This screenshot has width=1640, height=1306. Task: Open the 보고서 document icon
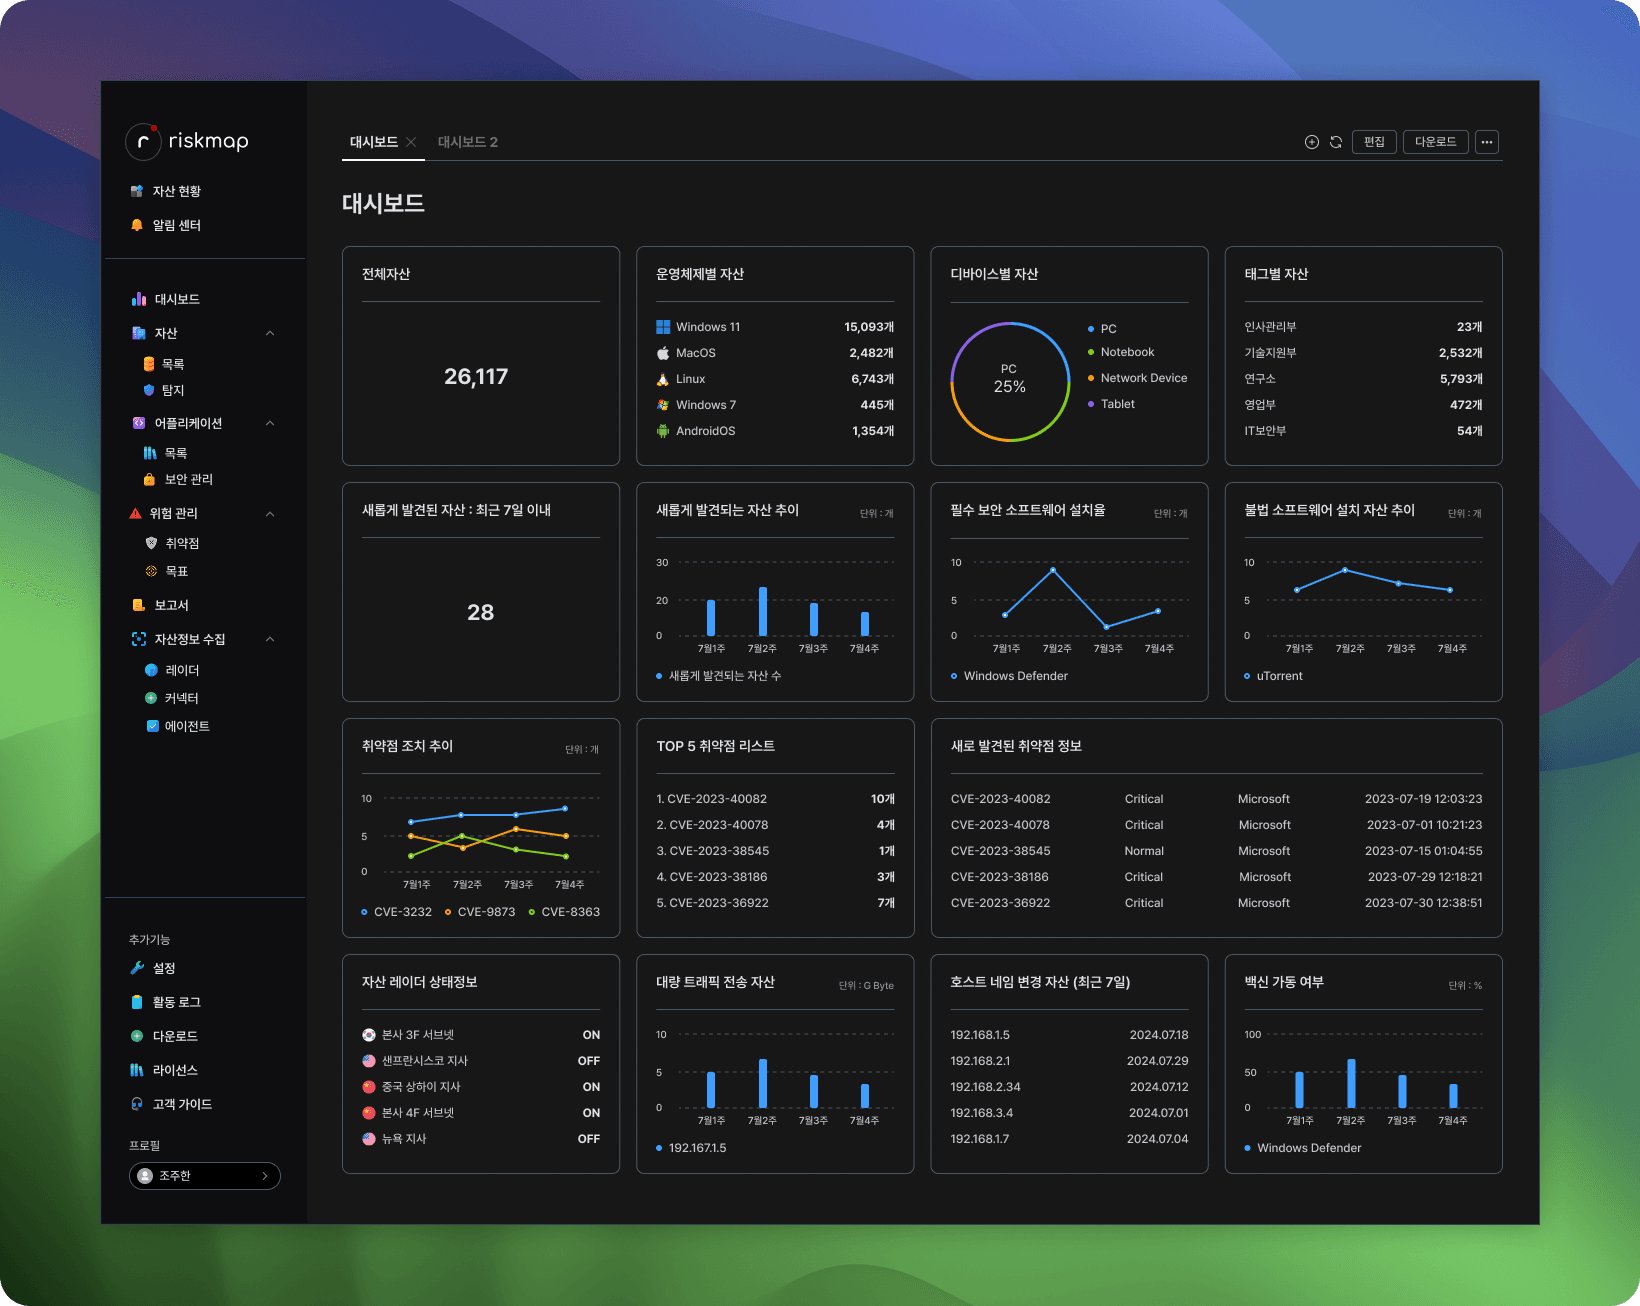click(x=137, y=605)
